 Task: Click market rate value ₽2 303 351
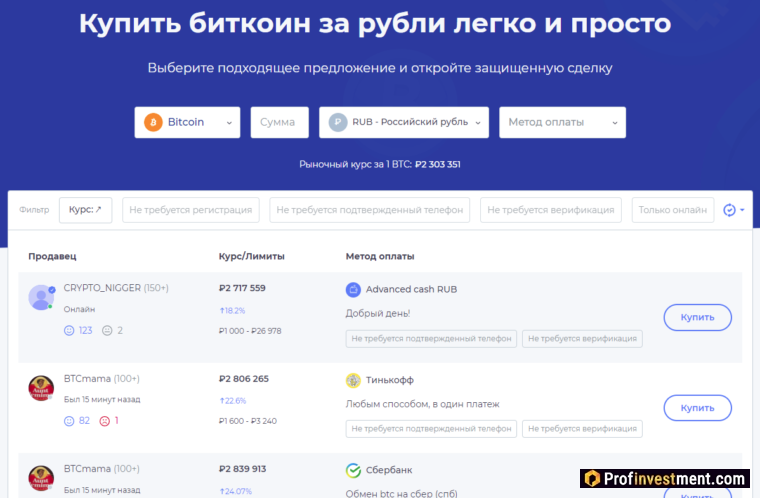438,164
